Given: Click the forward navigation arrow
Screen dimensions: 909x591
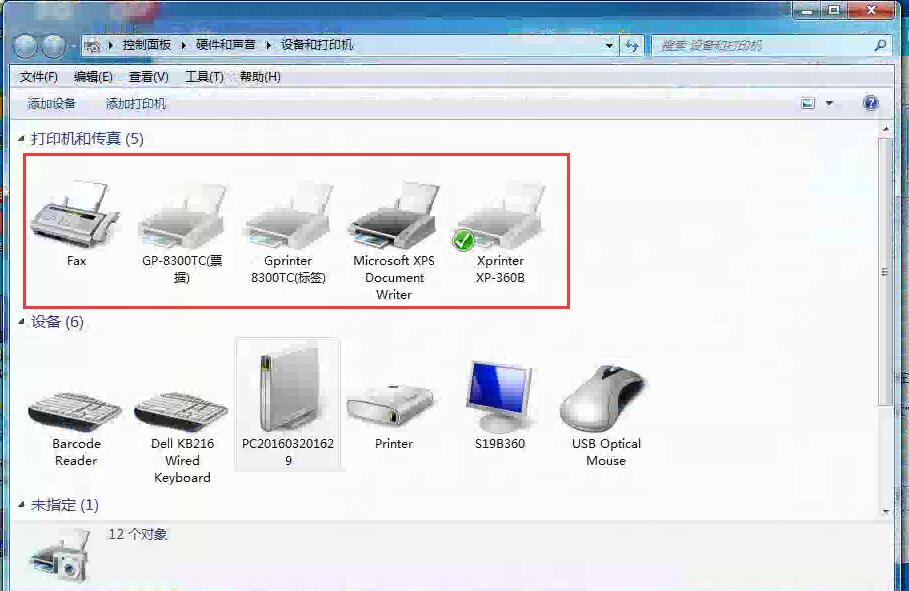Looking at the screenshot, I should (x=54, y=46).
